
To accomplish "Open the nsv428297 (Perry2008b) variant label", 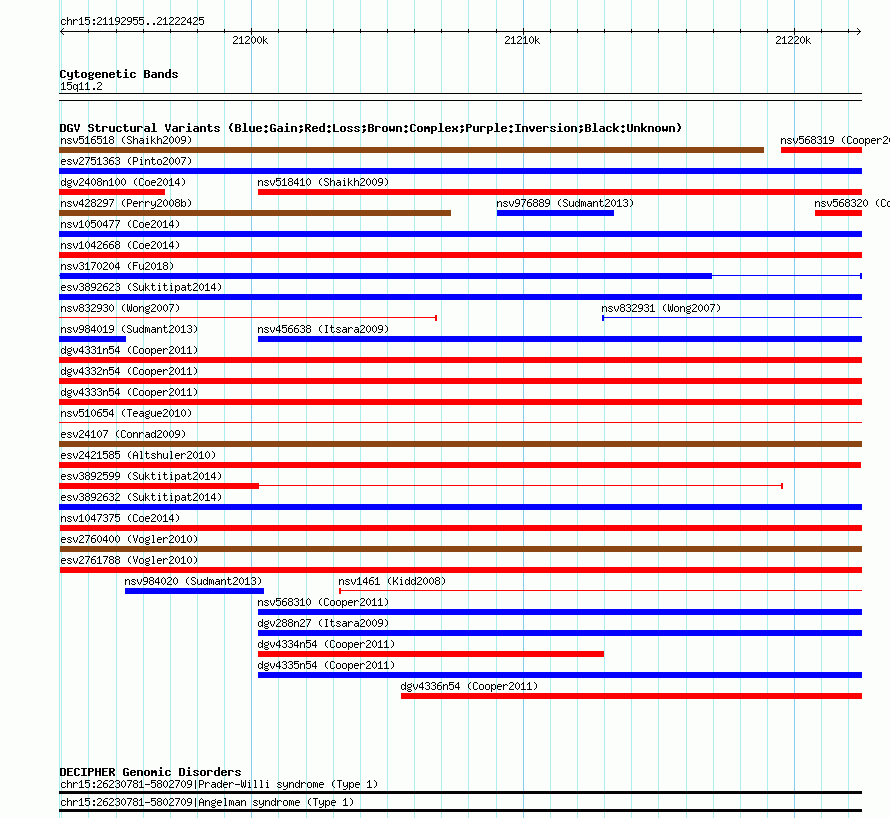I will 126,203.
